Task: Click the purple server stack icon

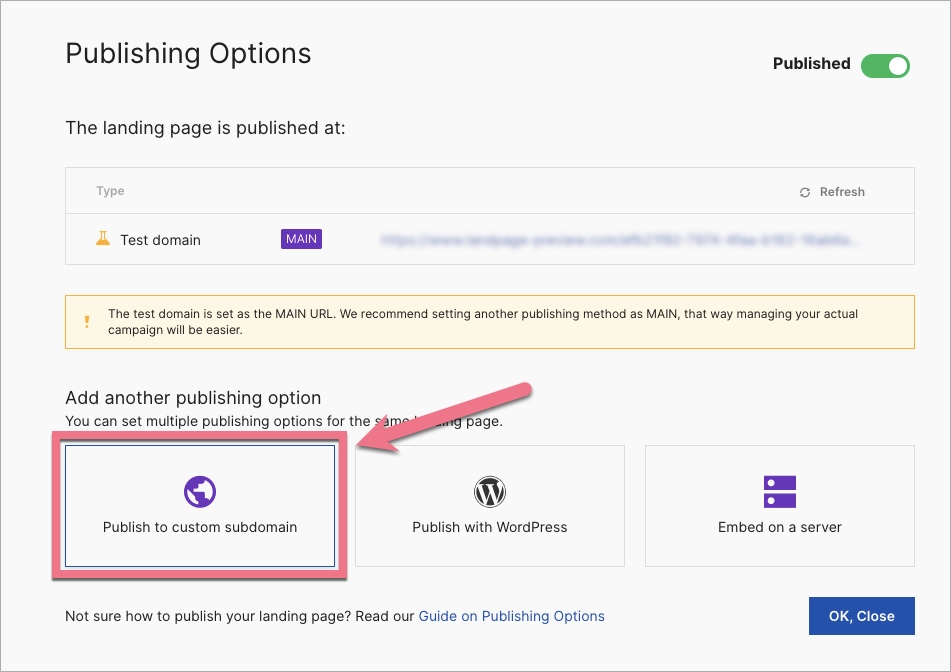Action: tap(780, 491)
